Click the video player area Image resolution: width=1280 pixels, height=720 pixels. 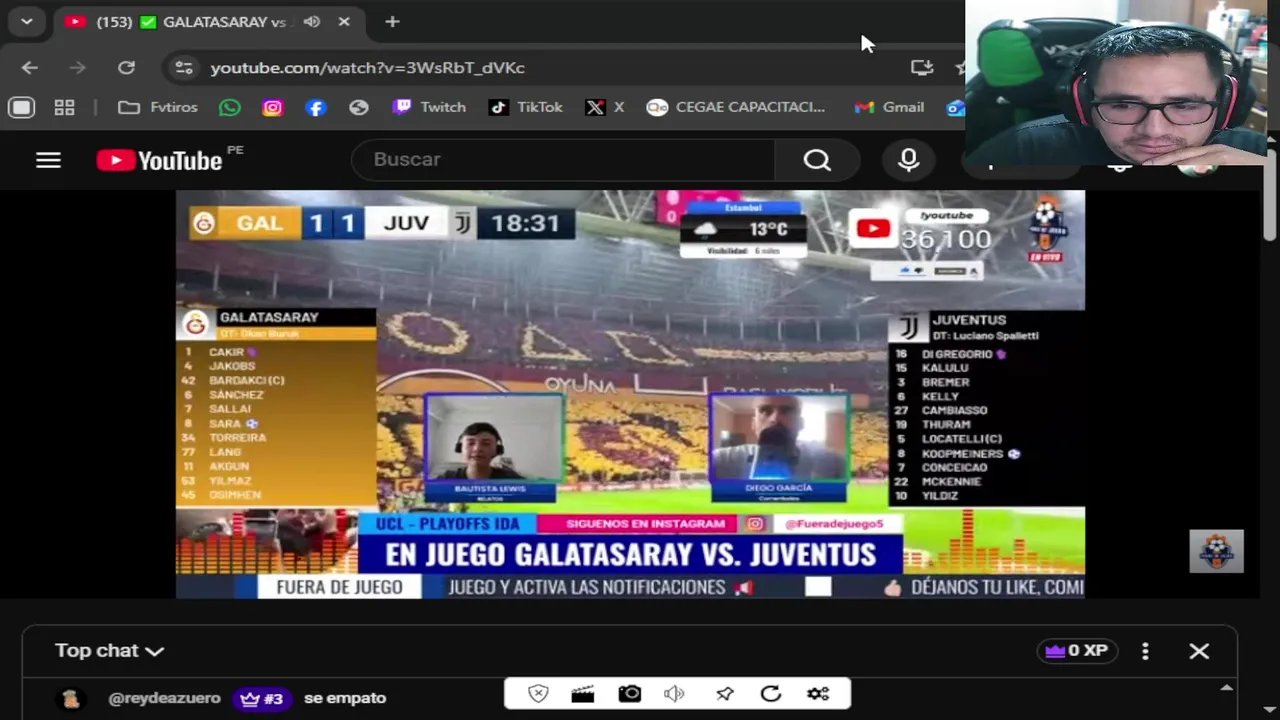pos(630,394)
